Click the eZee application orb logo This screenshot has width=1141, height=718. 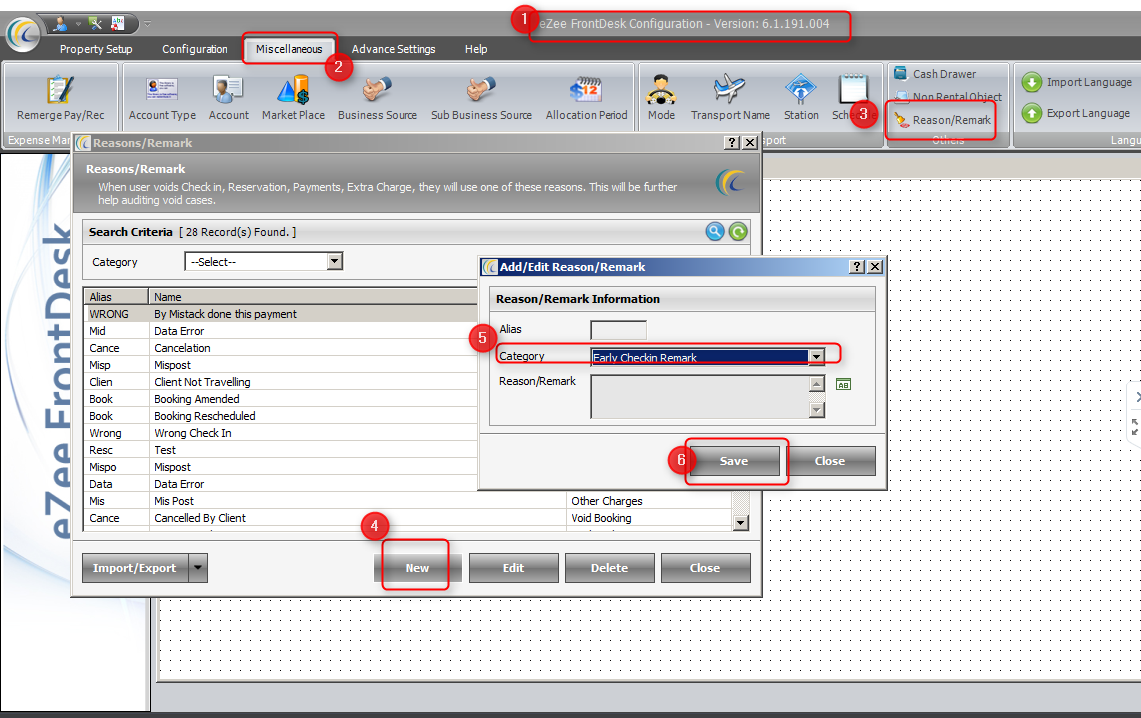23,34
